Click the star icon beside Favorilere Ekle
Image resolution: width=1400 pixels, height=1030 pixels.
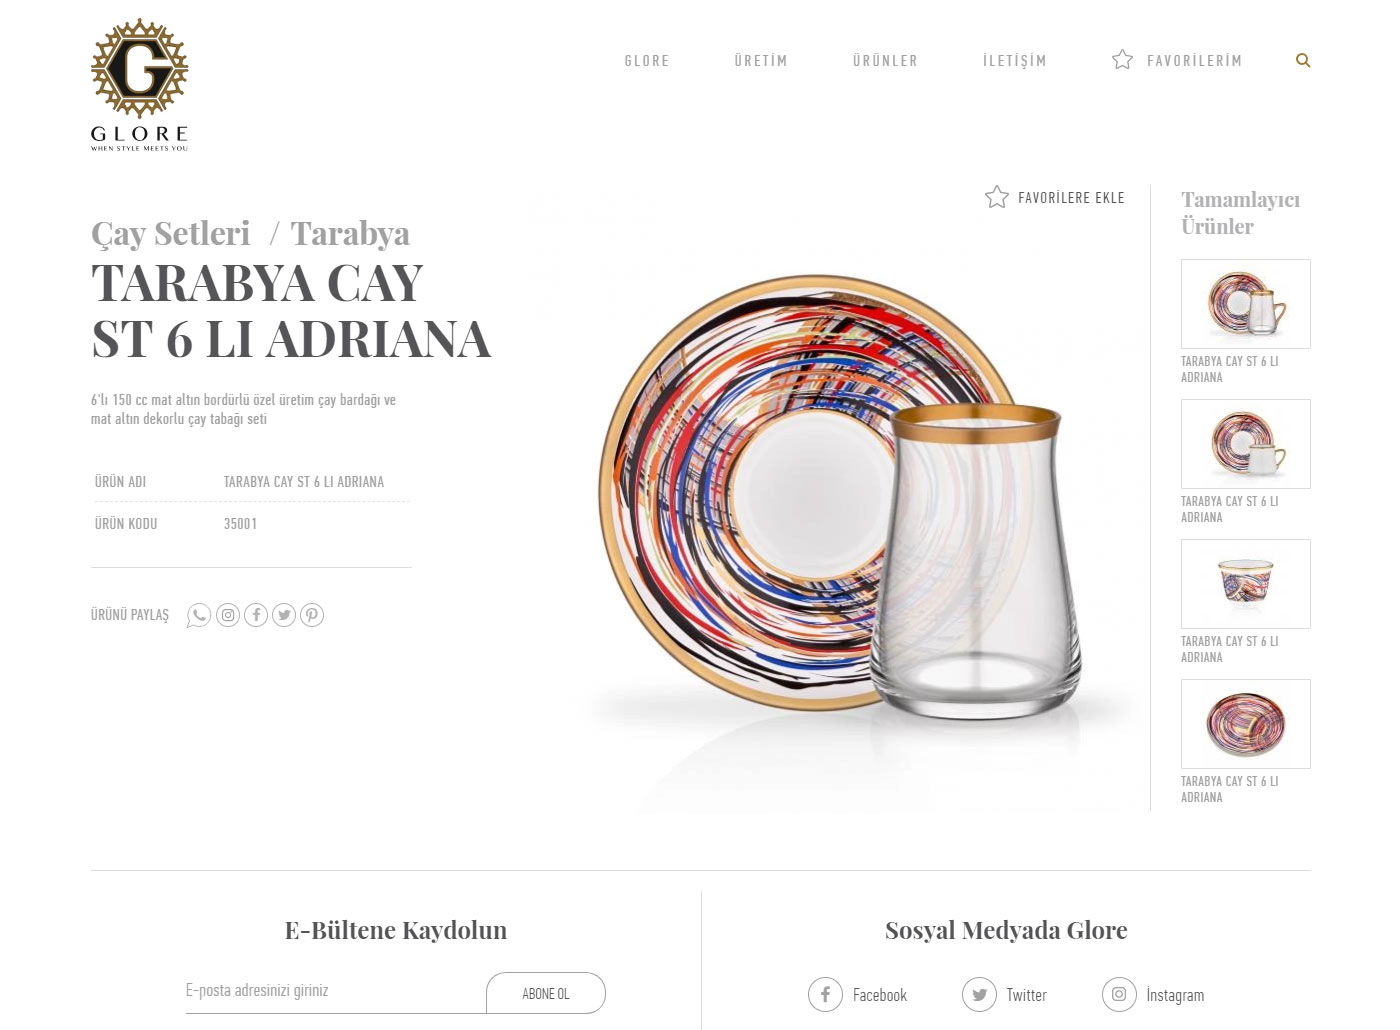(997, 197)
